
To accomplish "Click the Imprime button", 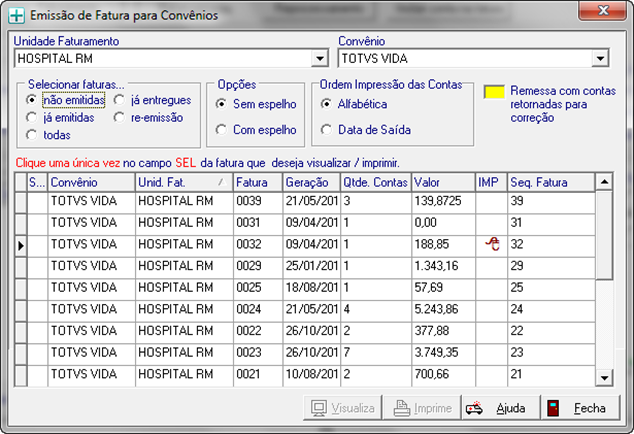I will tap(422, 408).
